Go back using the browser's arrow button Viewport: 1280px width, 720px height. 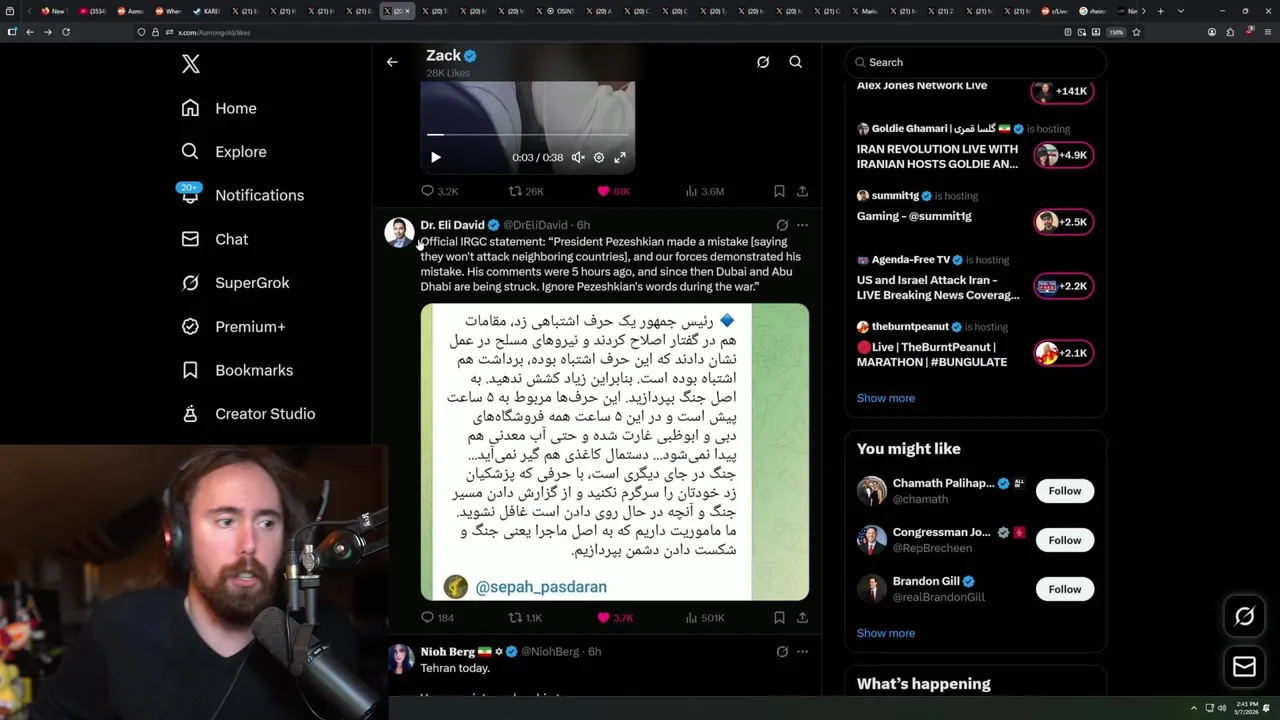click(x=30, y=32)
